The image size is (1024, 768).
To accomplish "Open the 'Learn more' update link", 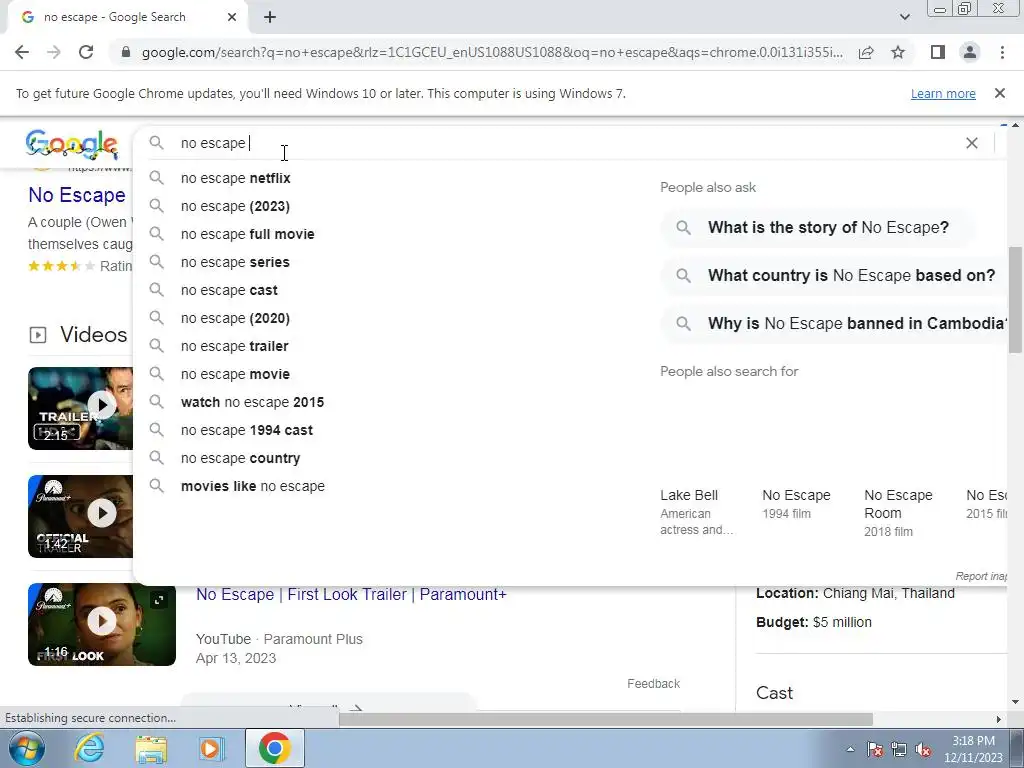I will point(943,93).
